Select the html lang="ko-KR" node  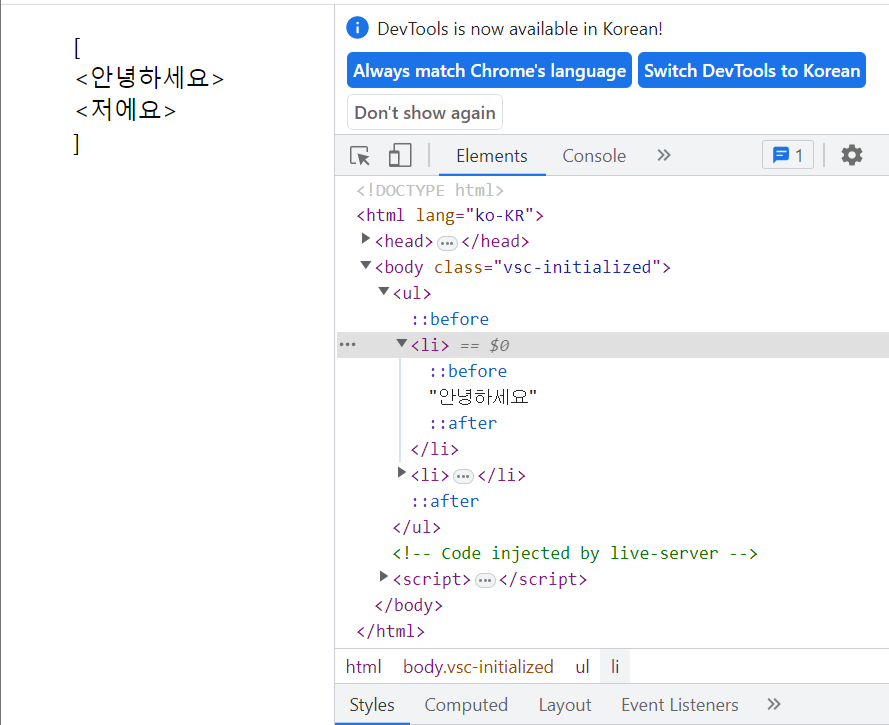pyautogui.click(x=450, y=215)
